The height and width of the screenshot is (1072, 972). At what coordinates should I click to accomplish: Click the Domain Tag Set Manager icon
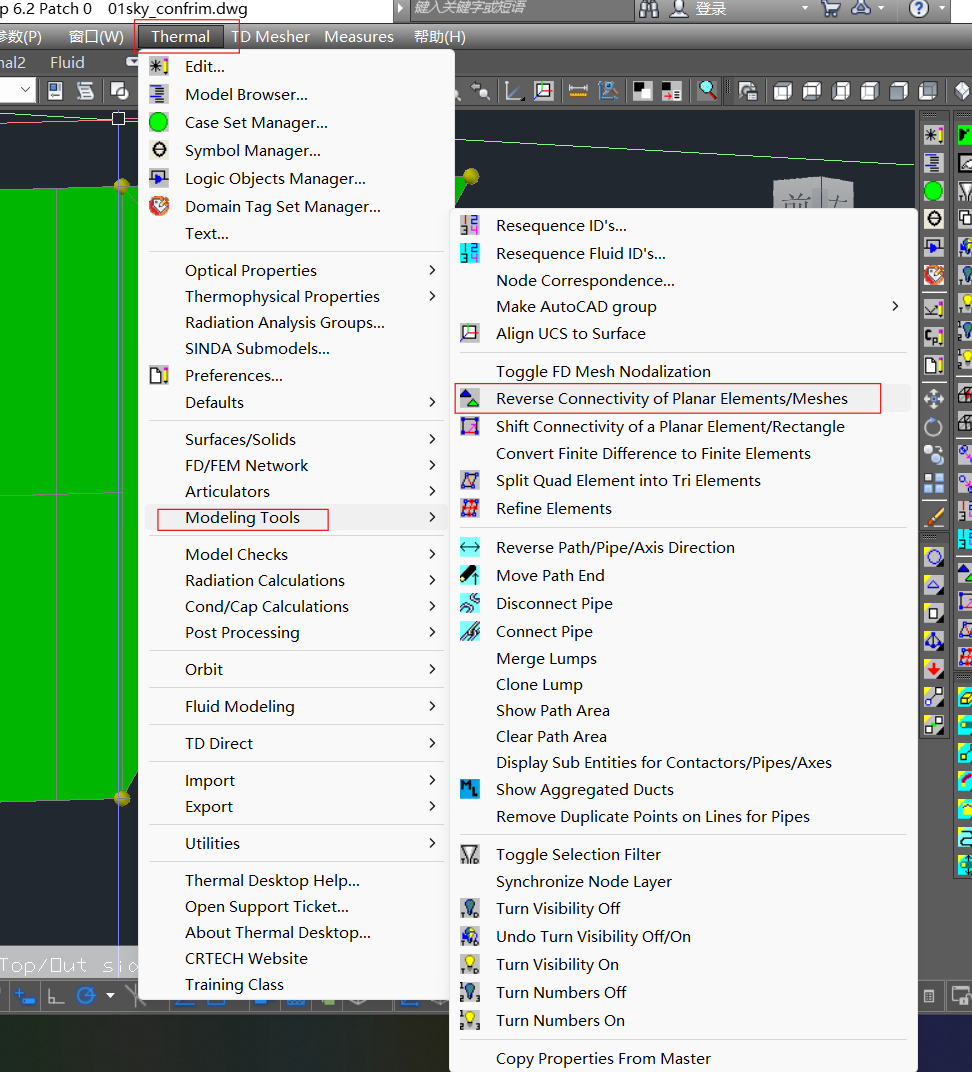pyautogui.click(x=159, y=207)
